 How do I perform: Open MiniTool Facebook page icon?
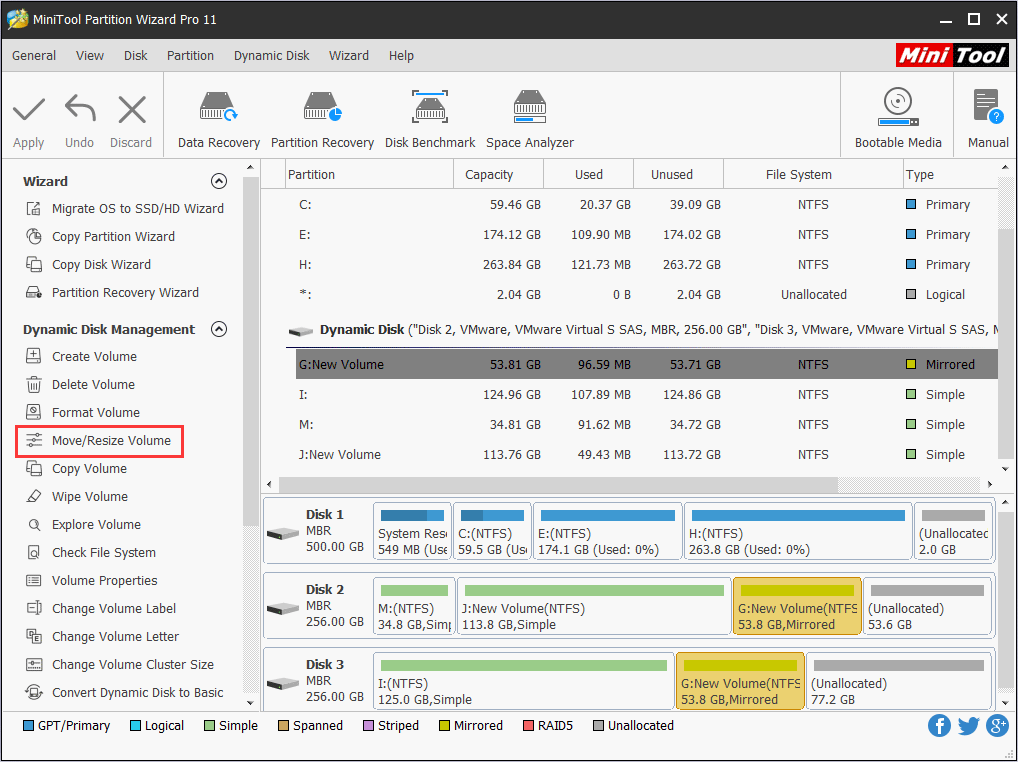tap(939, 725)
